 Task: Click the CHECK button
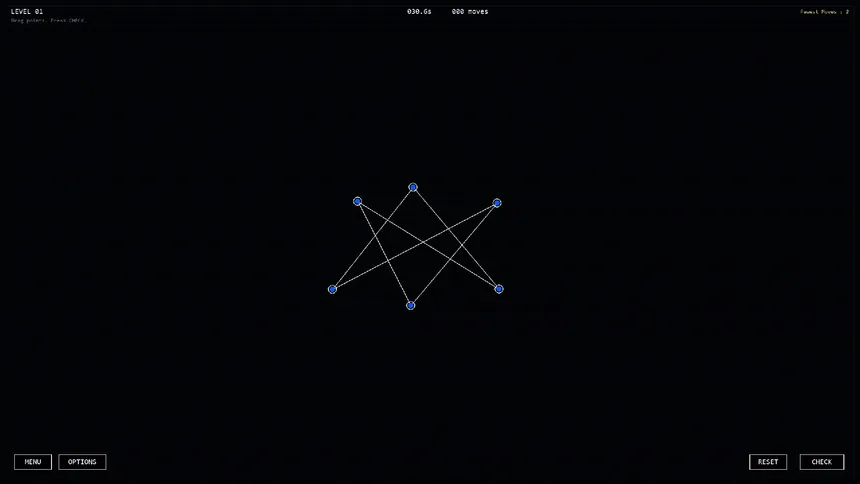[822, 462]
